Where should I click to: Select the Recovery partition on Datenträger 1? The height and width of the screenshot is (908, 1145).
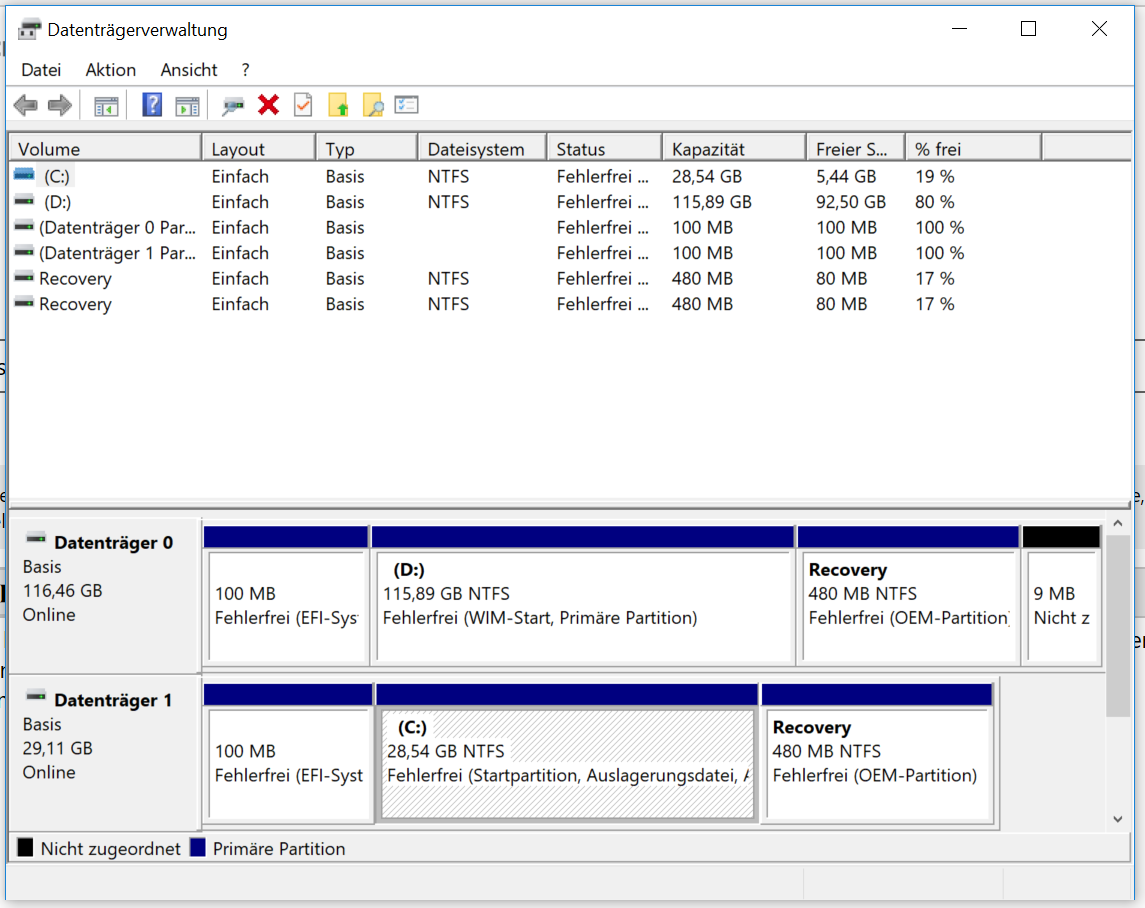pos(878,752)
